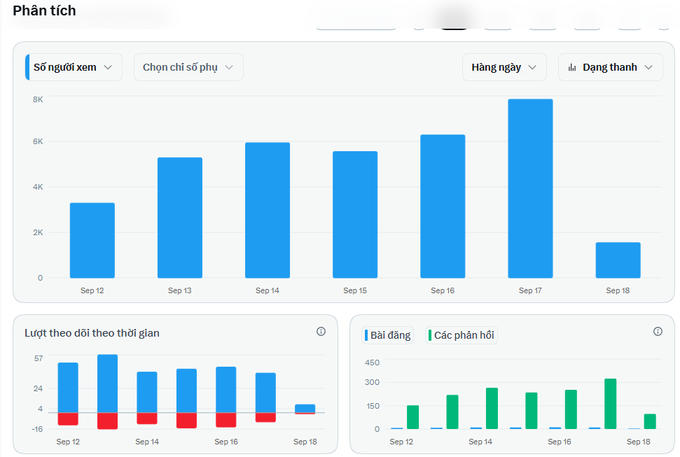Image resolution: width=680 pixels, height=457 pixels.
Task: Click the Sep 13 red unfollows bar
Action: (x=108, y=421)
